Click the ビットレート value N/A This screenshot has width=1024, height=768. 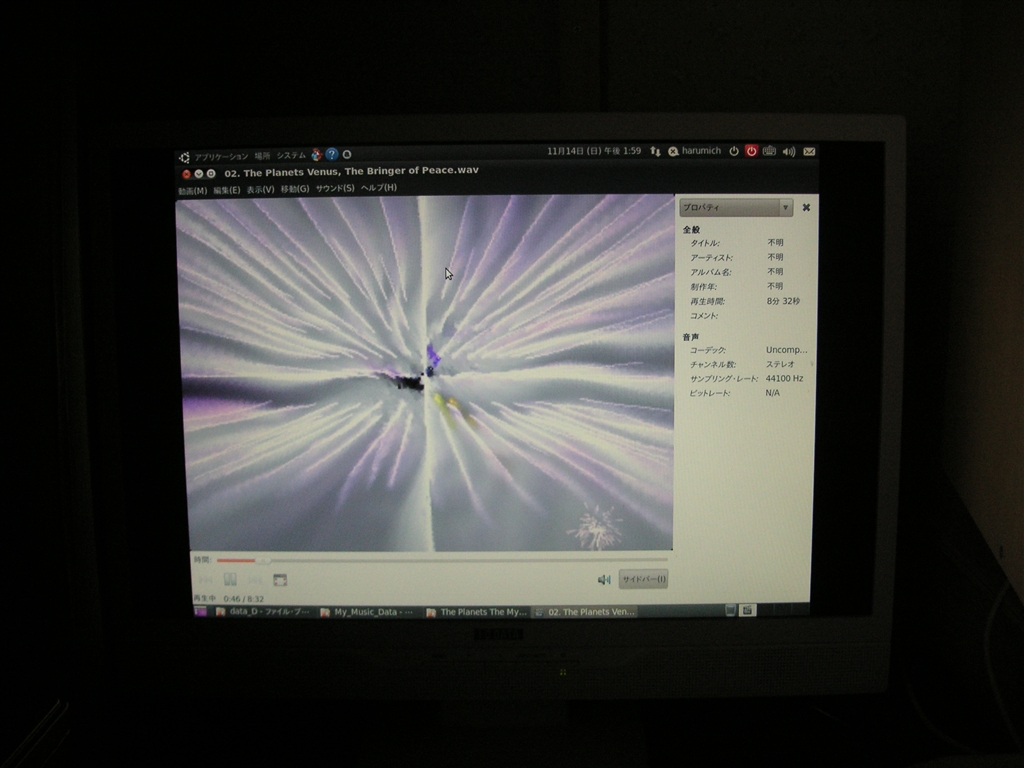point(773,392)
